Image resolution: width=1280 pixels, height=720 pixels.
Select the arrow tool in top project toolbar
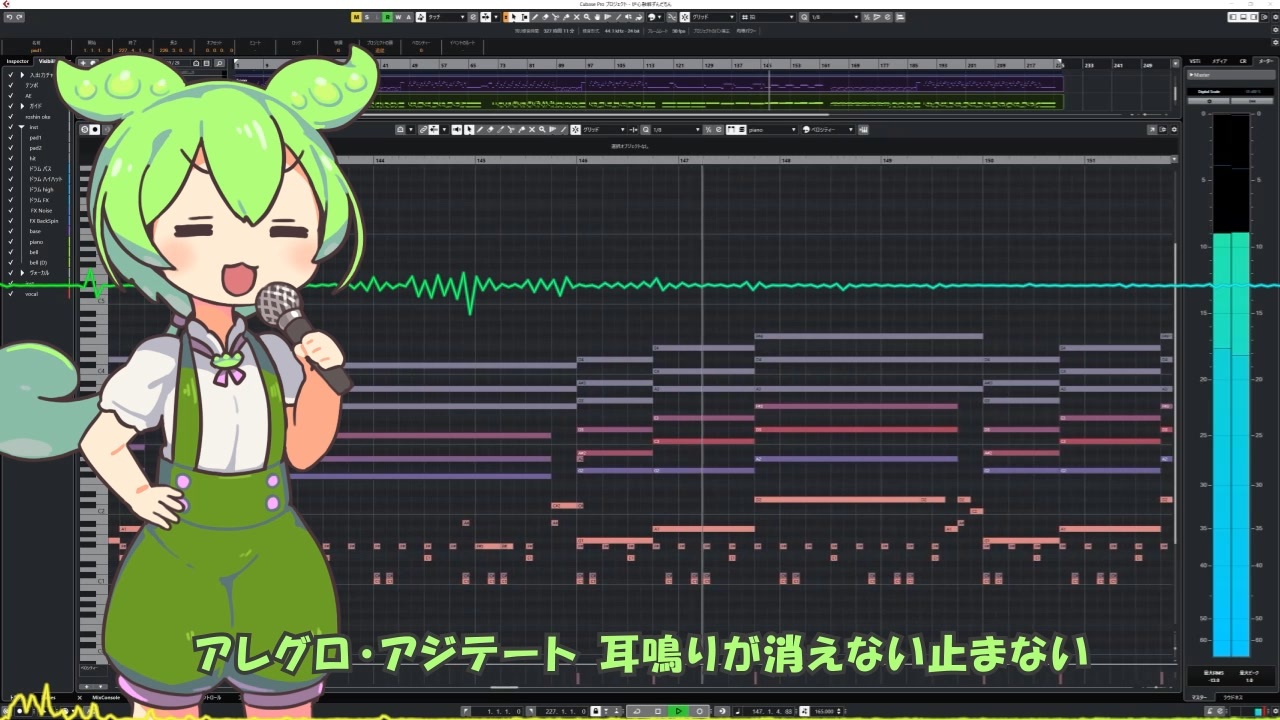point(515,17)
